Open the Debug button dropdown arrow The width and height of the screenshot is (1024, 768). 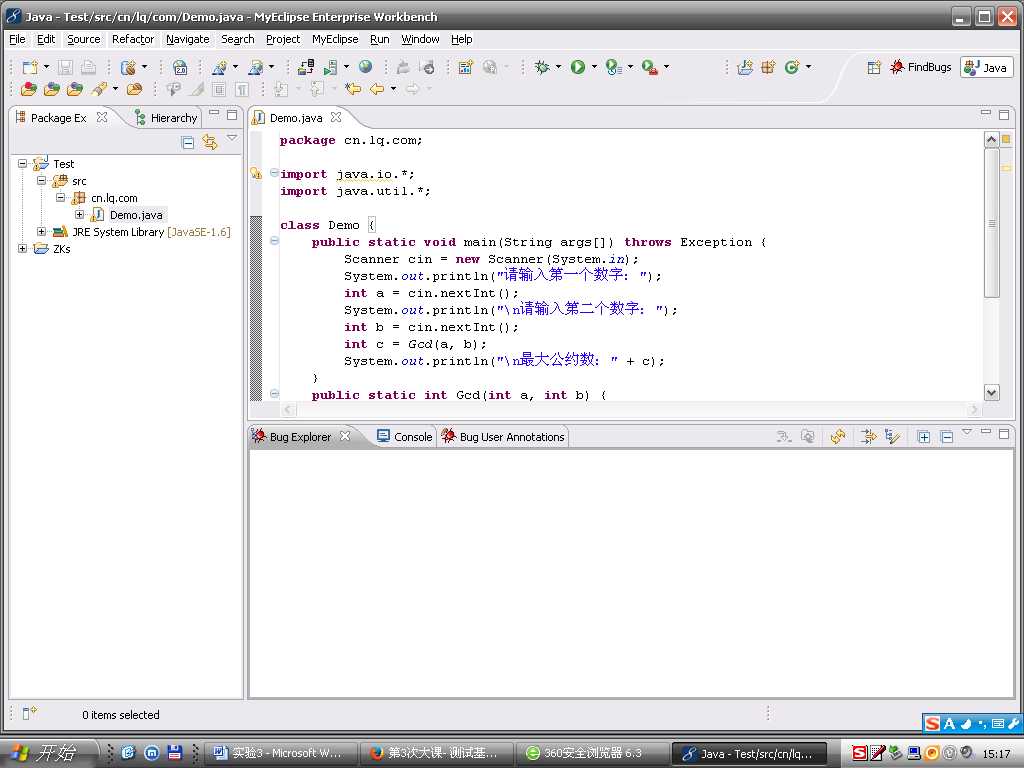[558, 67]
